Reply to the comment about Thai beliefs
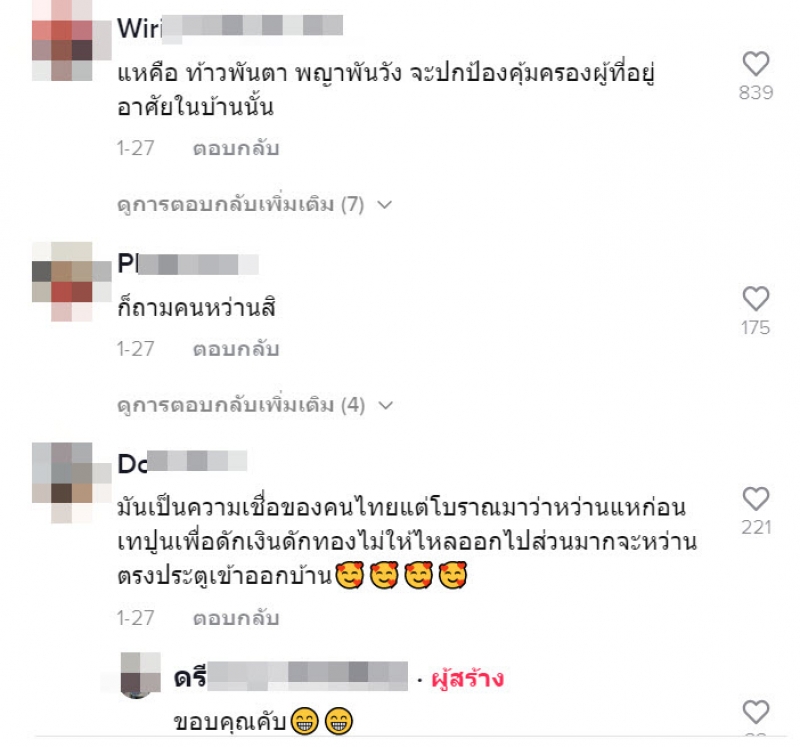The width and height of the screenshot is (800, 747). [x=236, y=618]
